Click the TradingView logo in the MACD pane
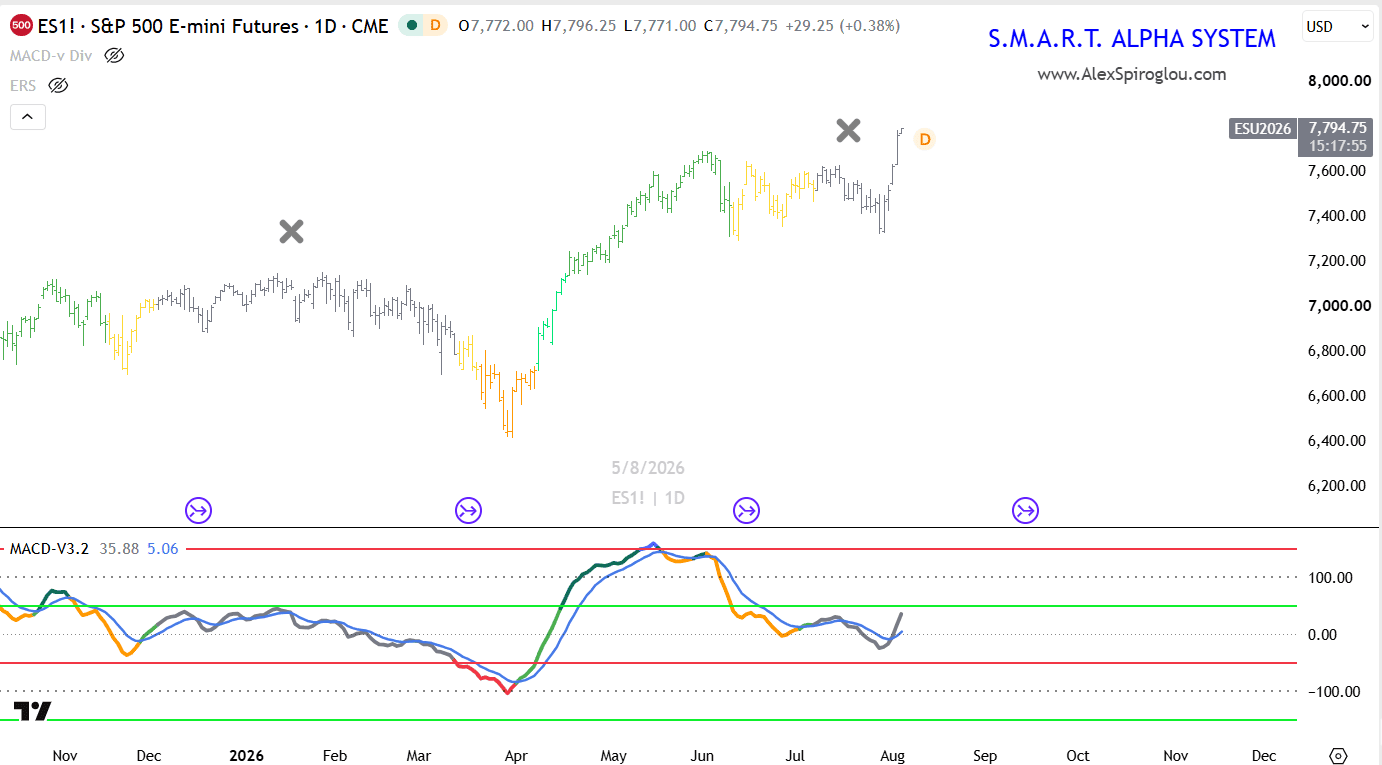Image resolution: width=1382 pixels, height=765 pixels. pos(32,712)
